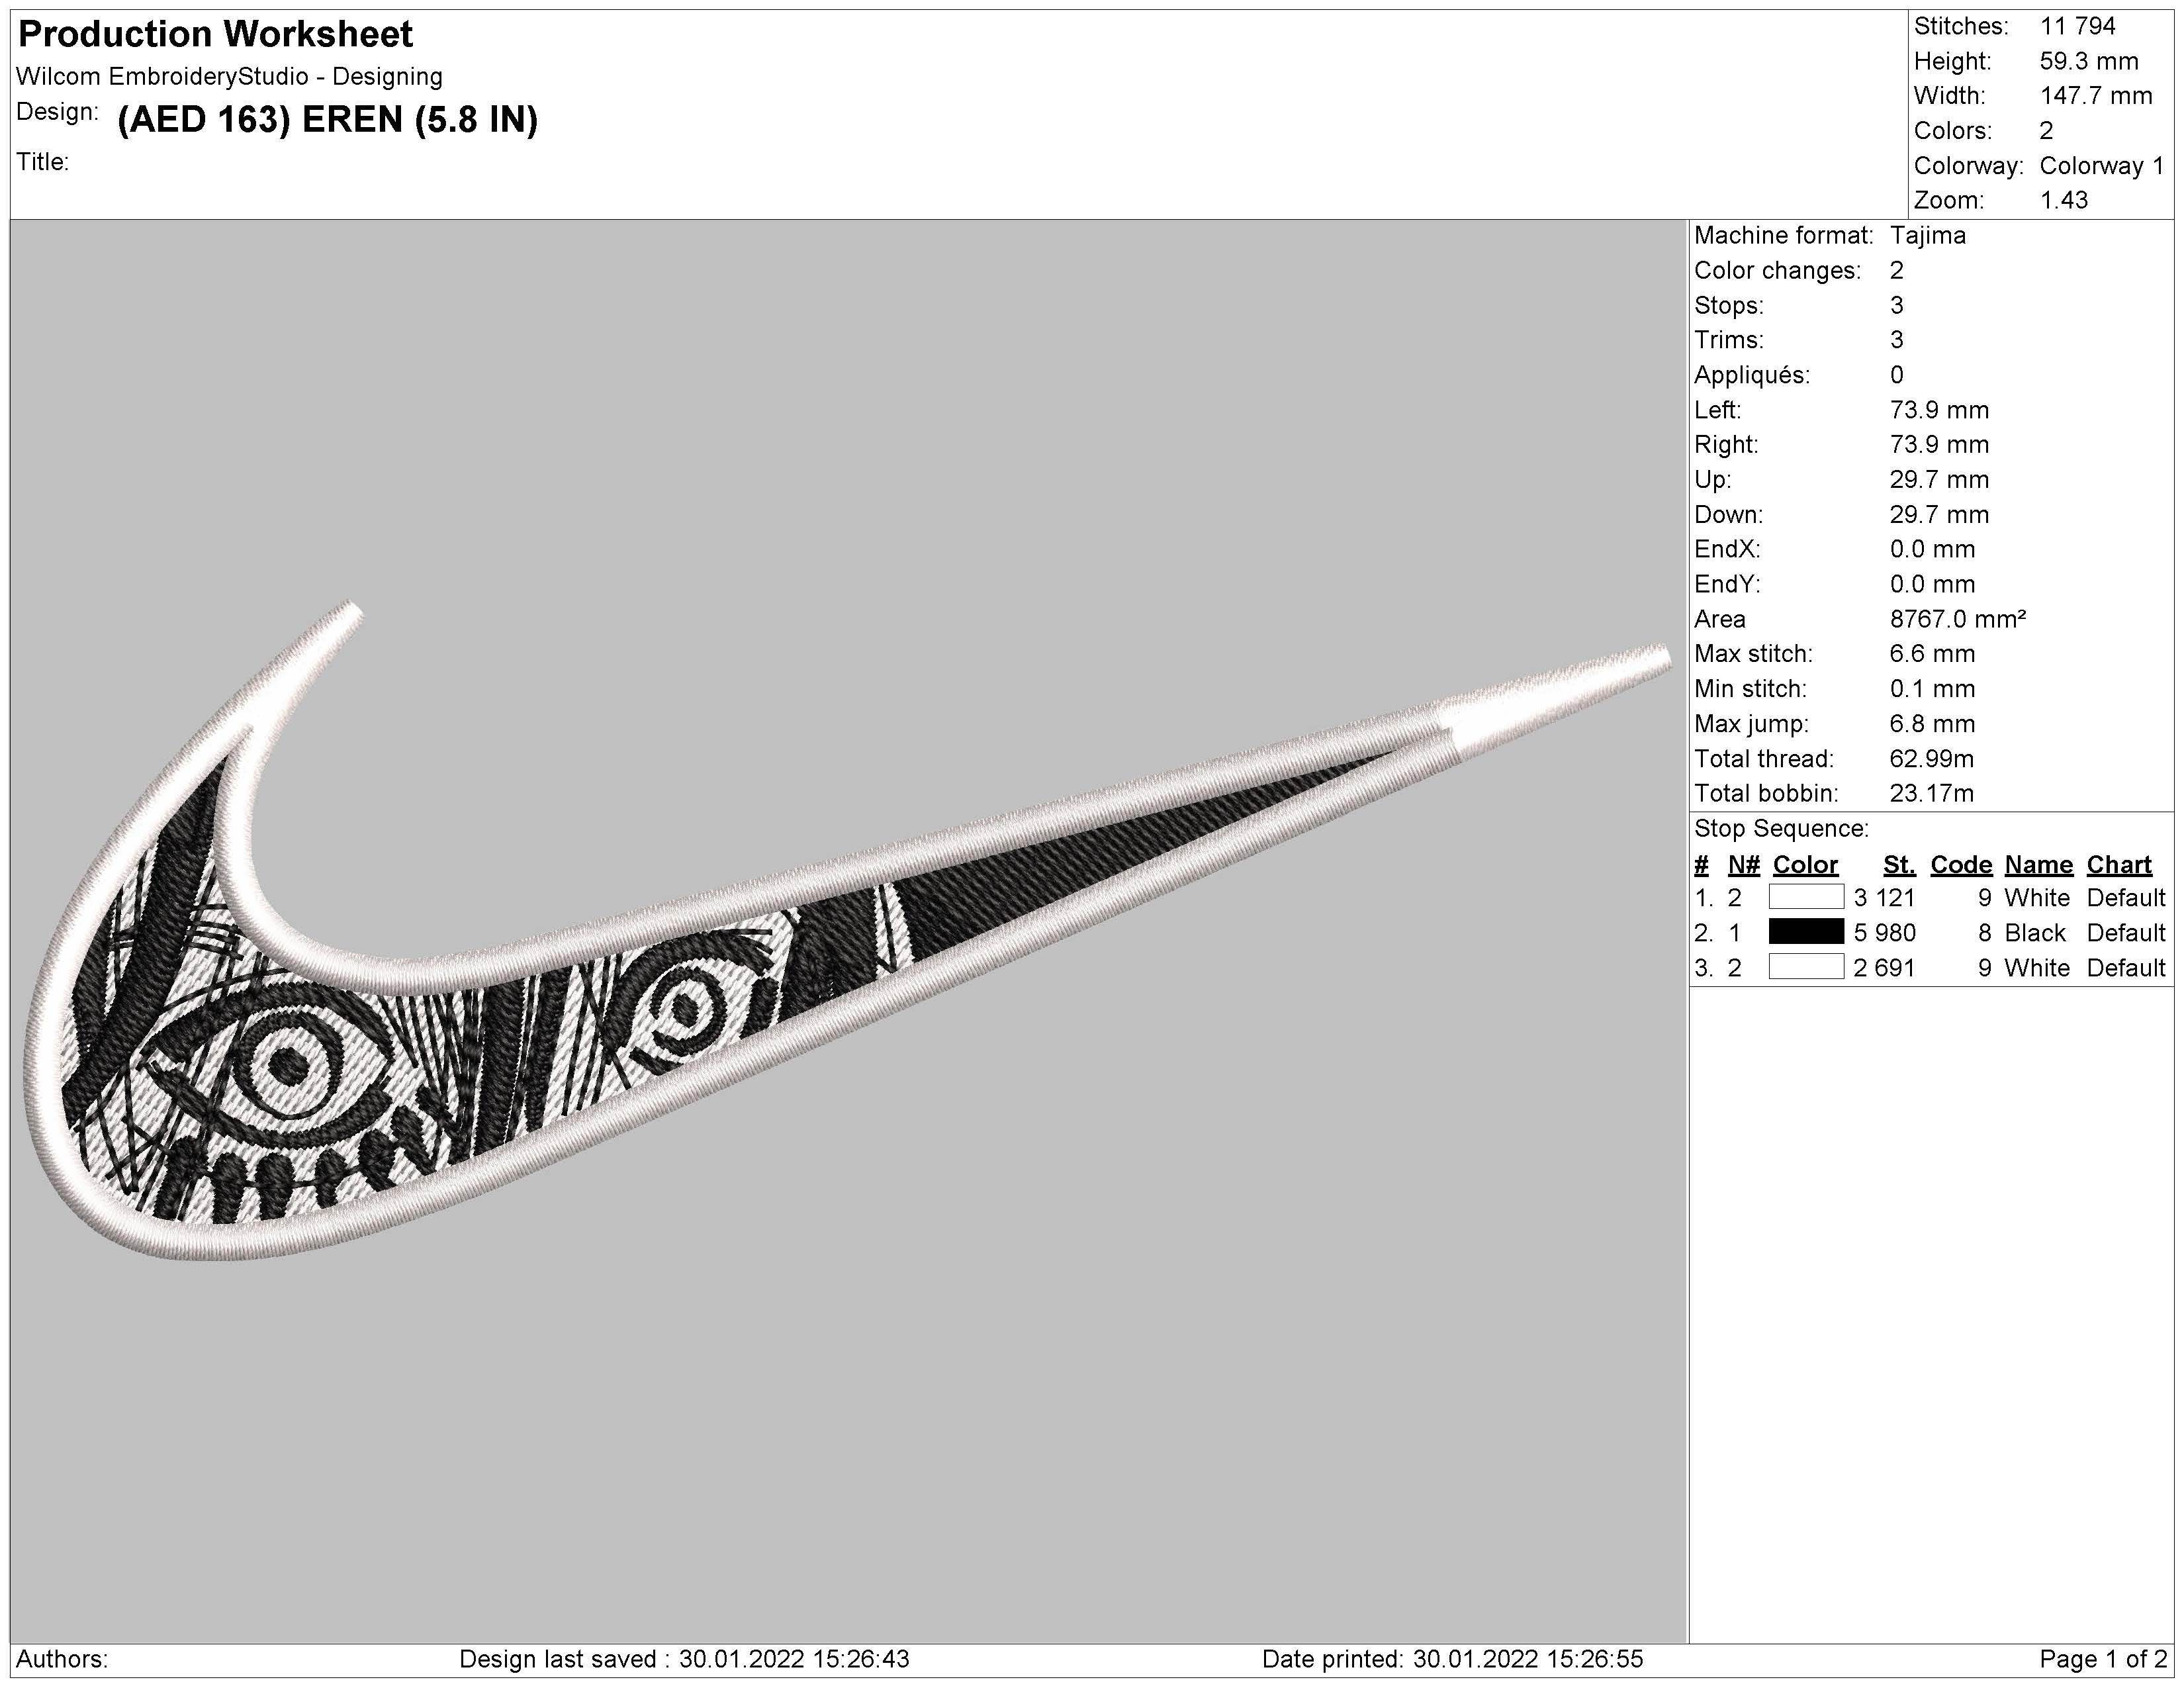
Task: Click the Width value 147.7 mm
Action: coord(2095,96)
